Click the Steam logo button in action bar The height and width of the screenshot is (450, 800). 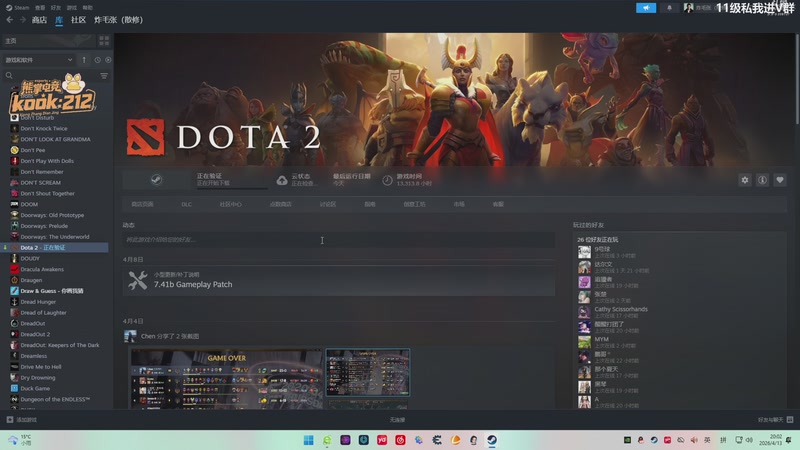156,180
